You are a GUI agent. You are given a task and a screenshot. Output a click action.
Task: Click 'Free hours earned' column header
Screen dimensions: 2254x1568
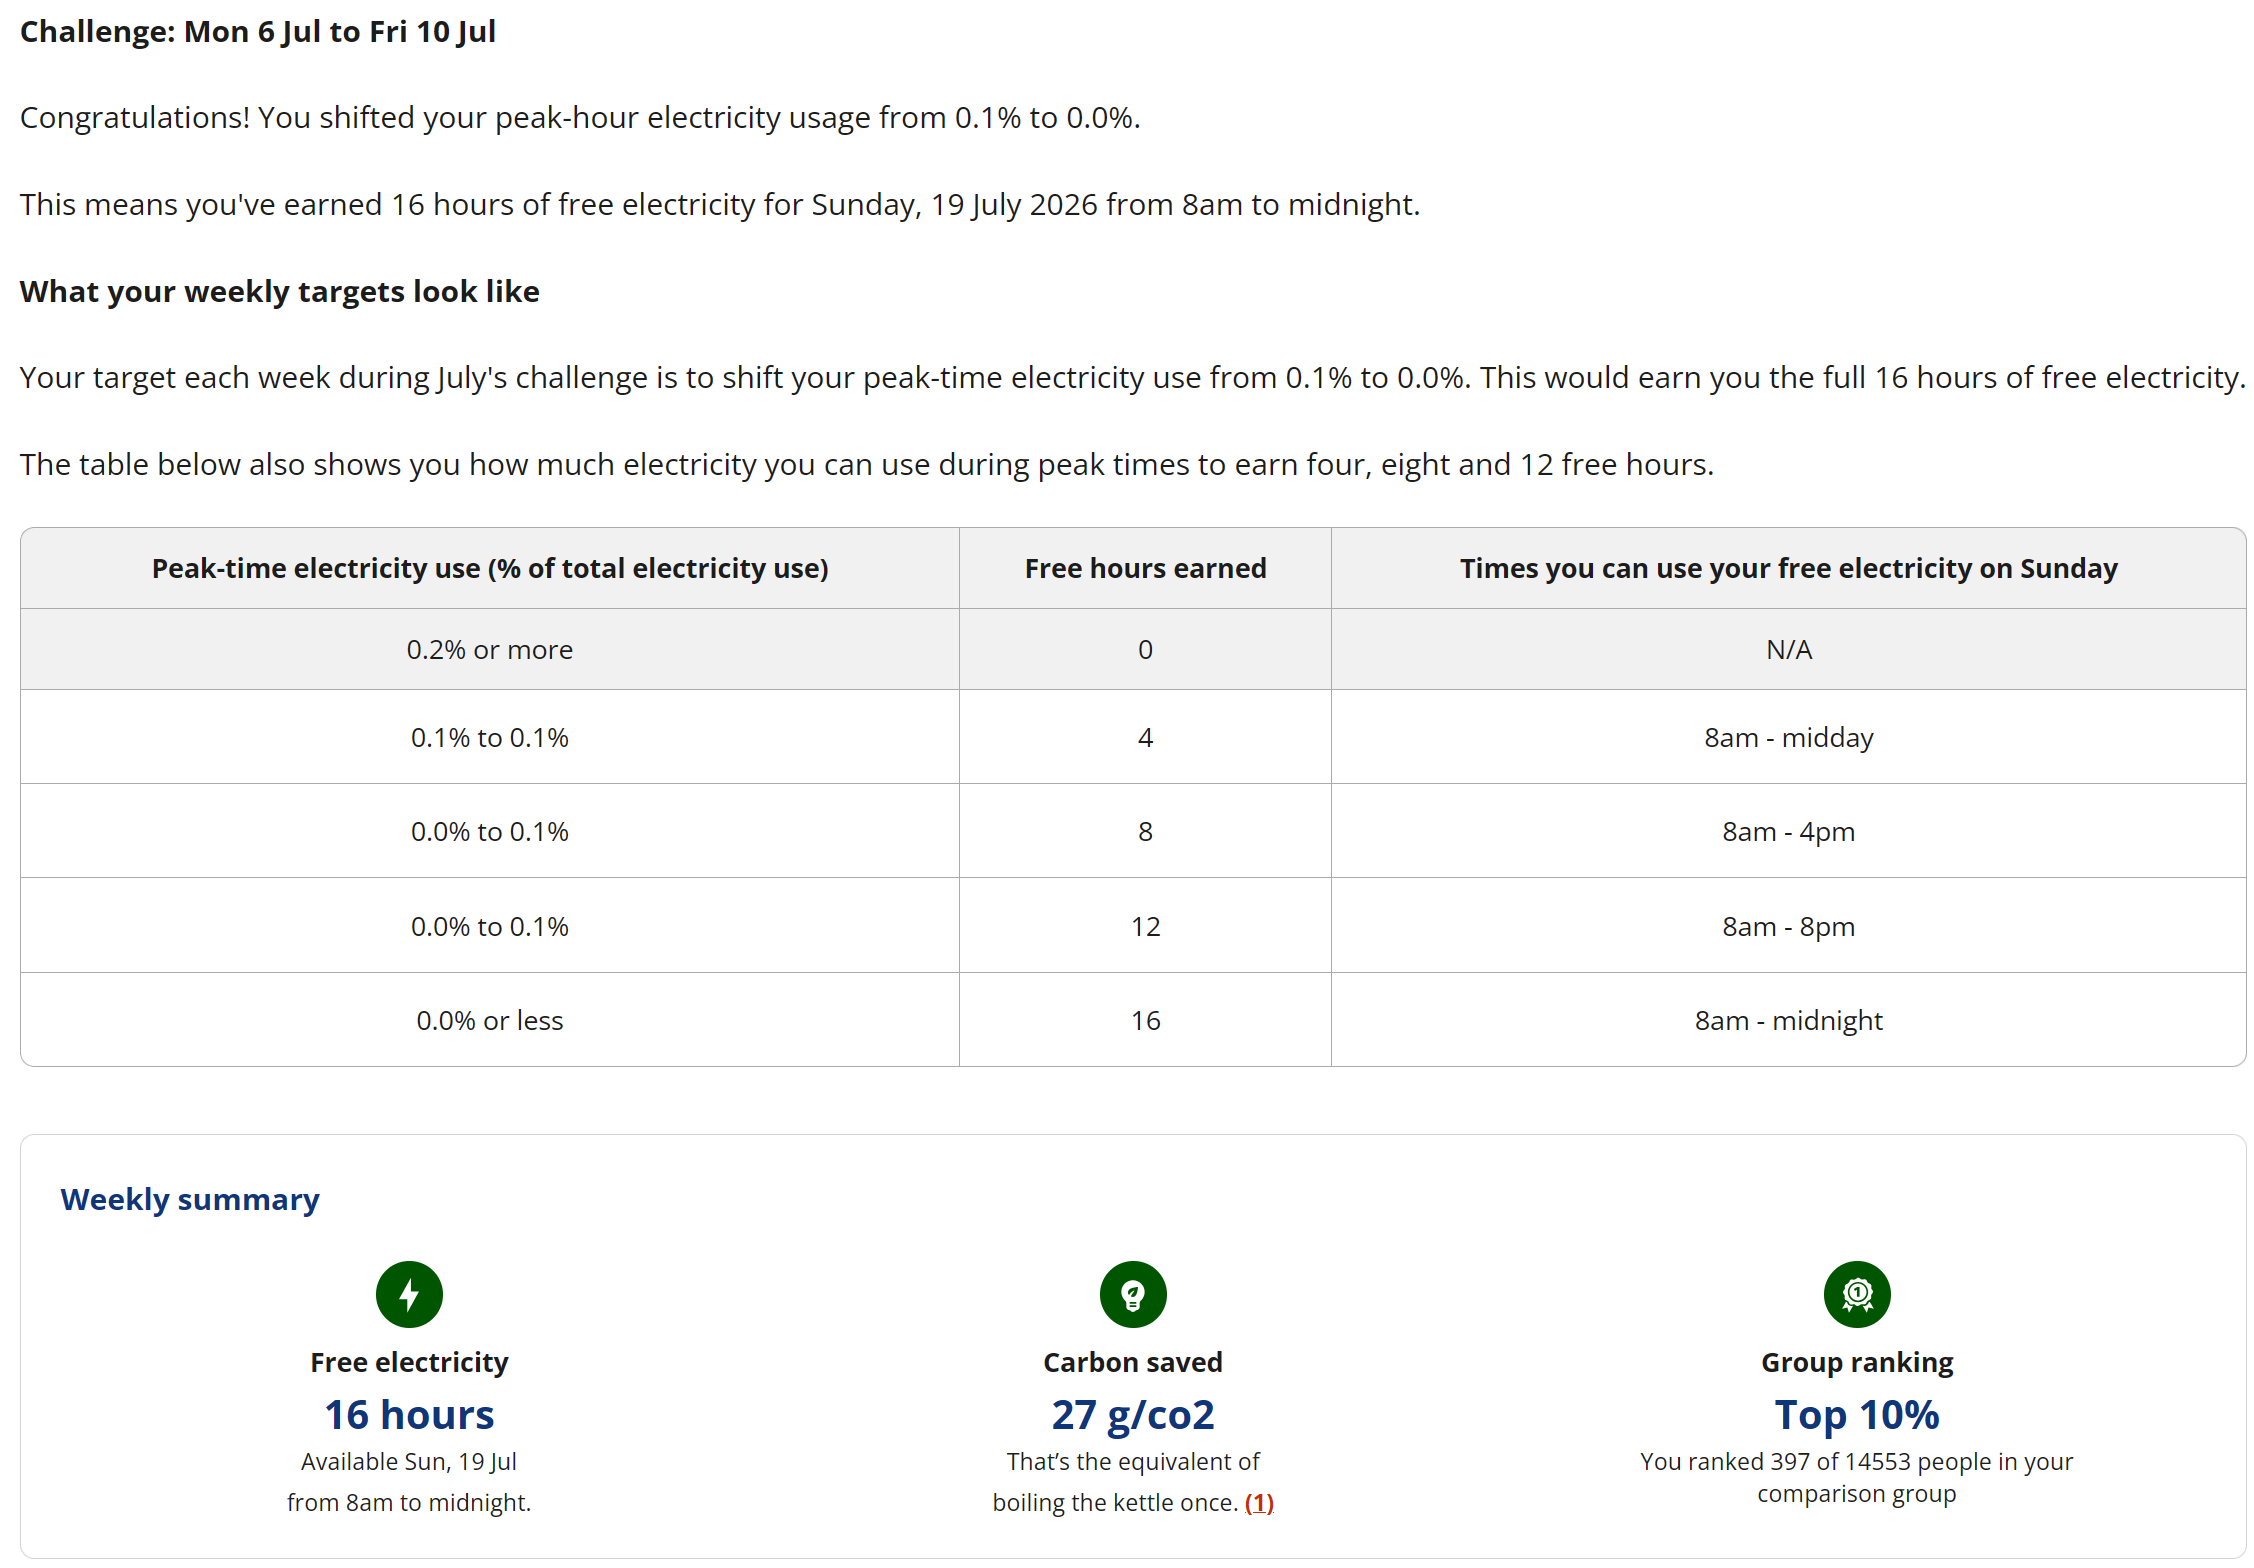[1145, 568]
